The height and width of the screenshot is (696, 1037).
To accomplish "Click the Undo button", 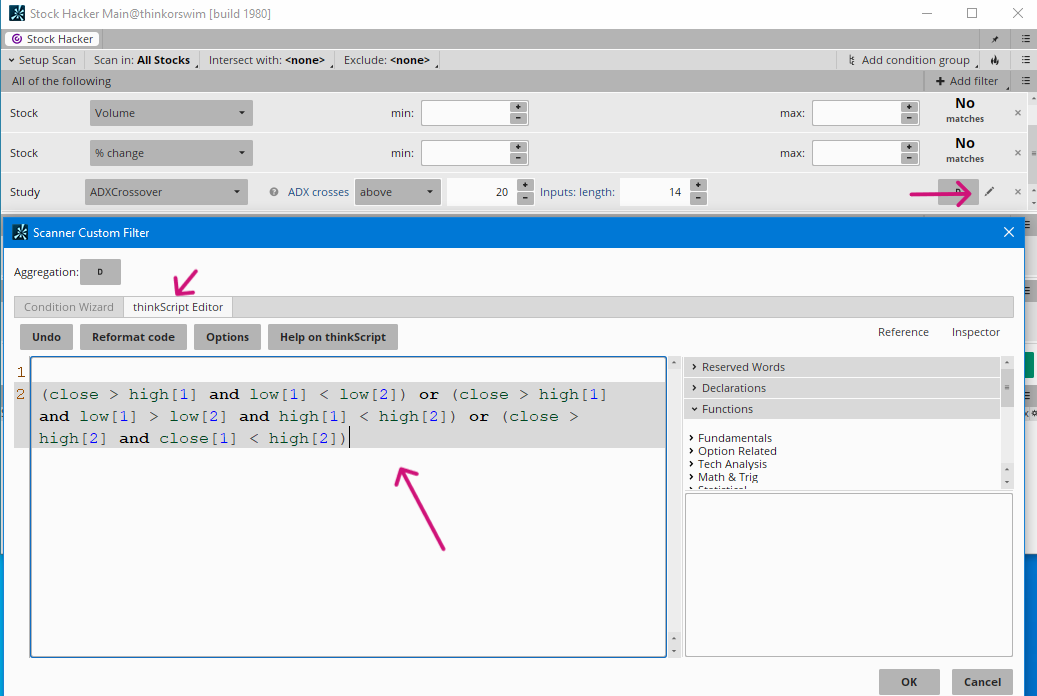I will 46,337.
